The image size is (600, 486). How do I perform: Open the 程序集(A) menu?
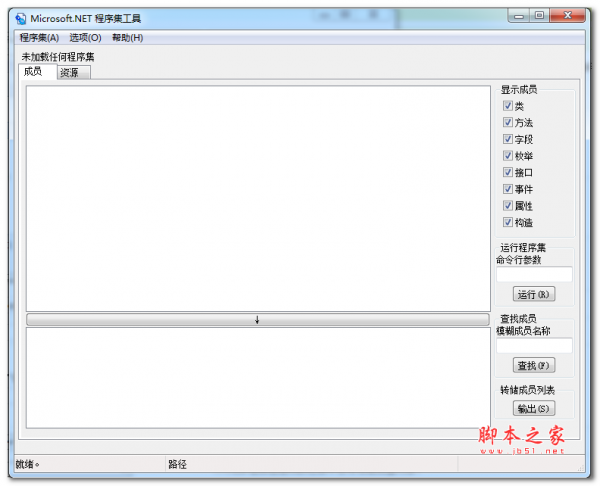click(x=39, y=38)
